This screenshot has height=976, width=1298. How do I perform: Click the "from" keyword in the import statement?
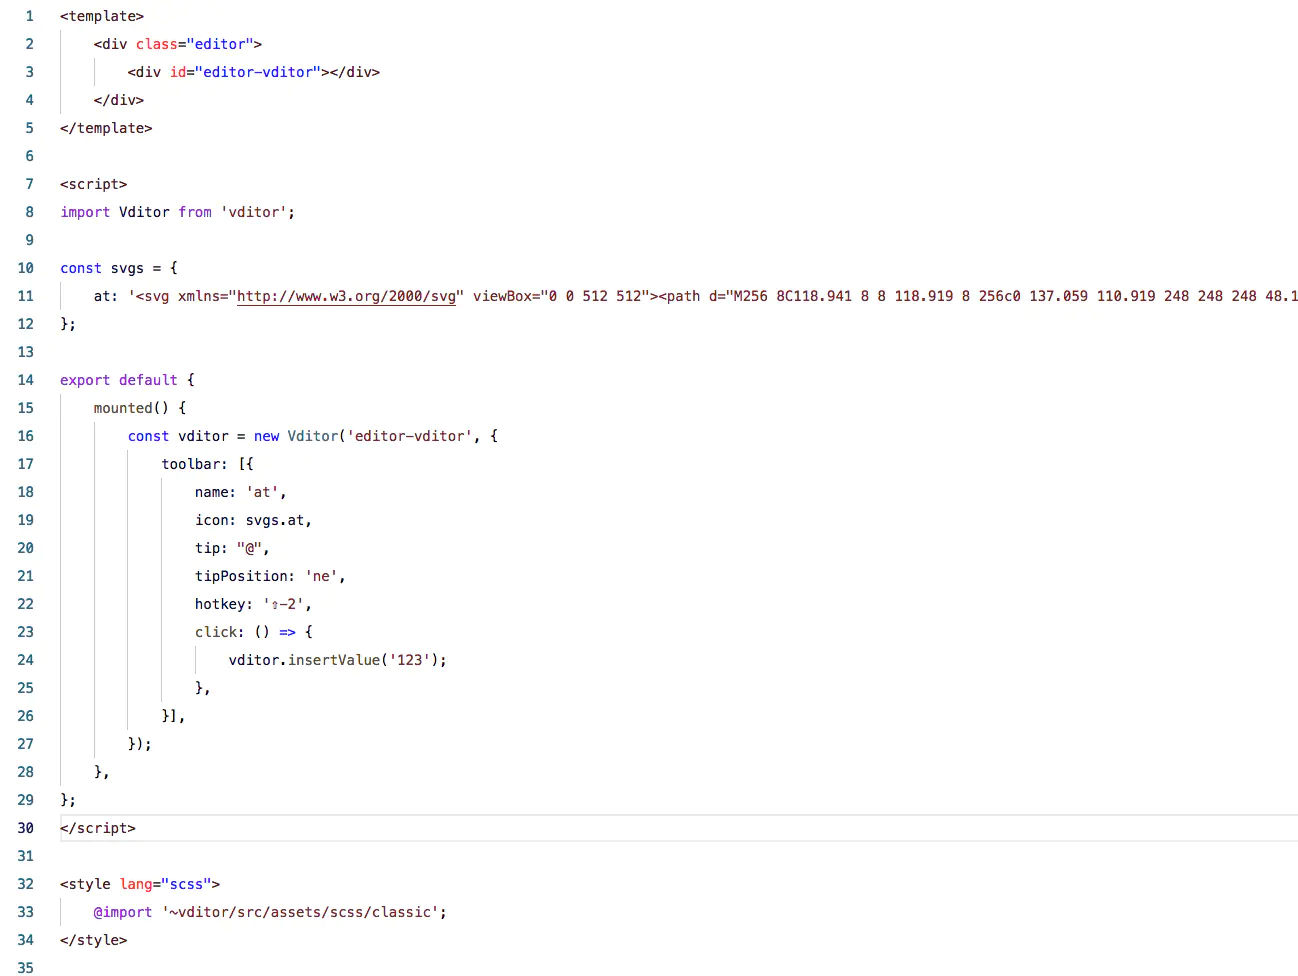(x=195, y=212)
